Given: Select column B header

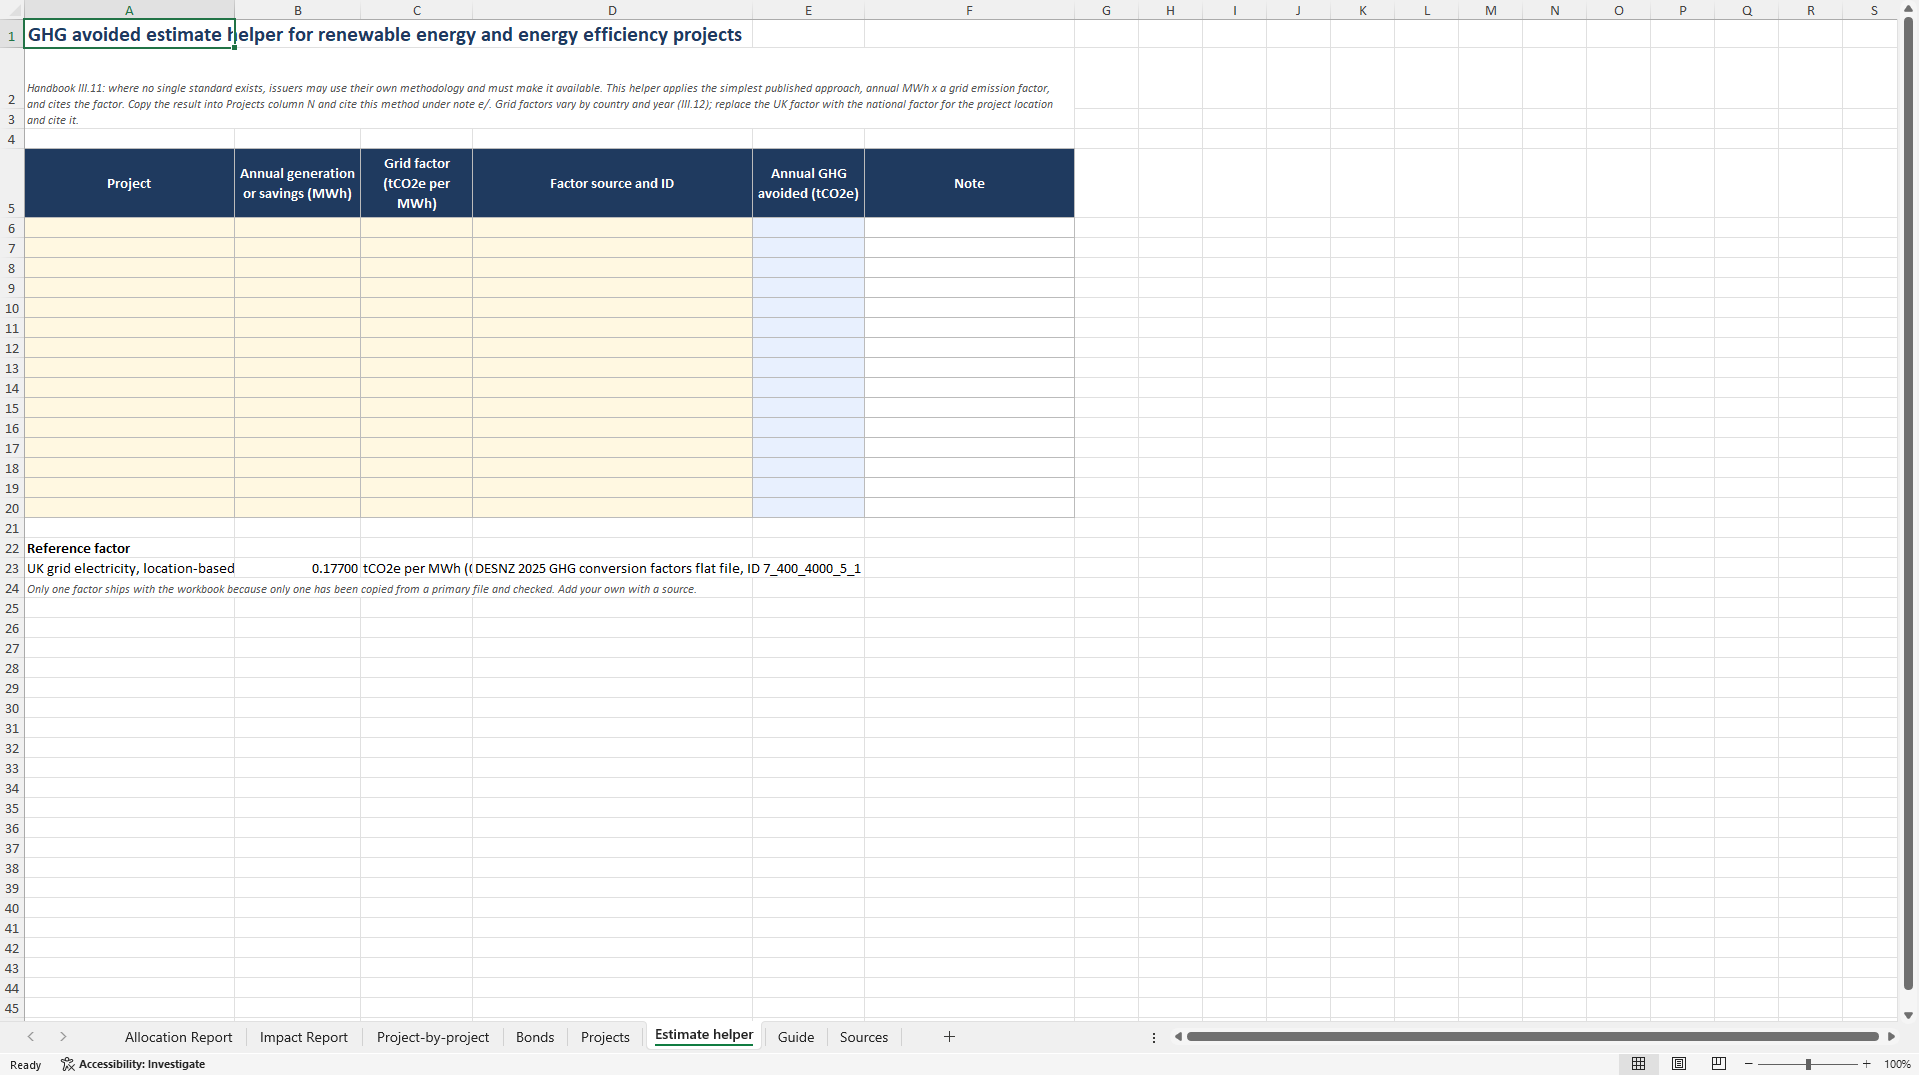Looking at the screenshot, I should (x=297, y=10).
